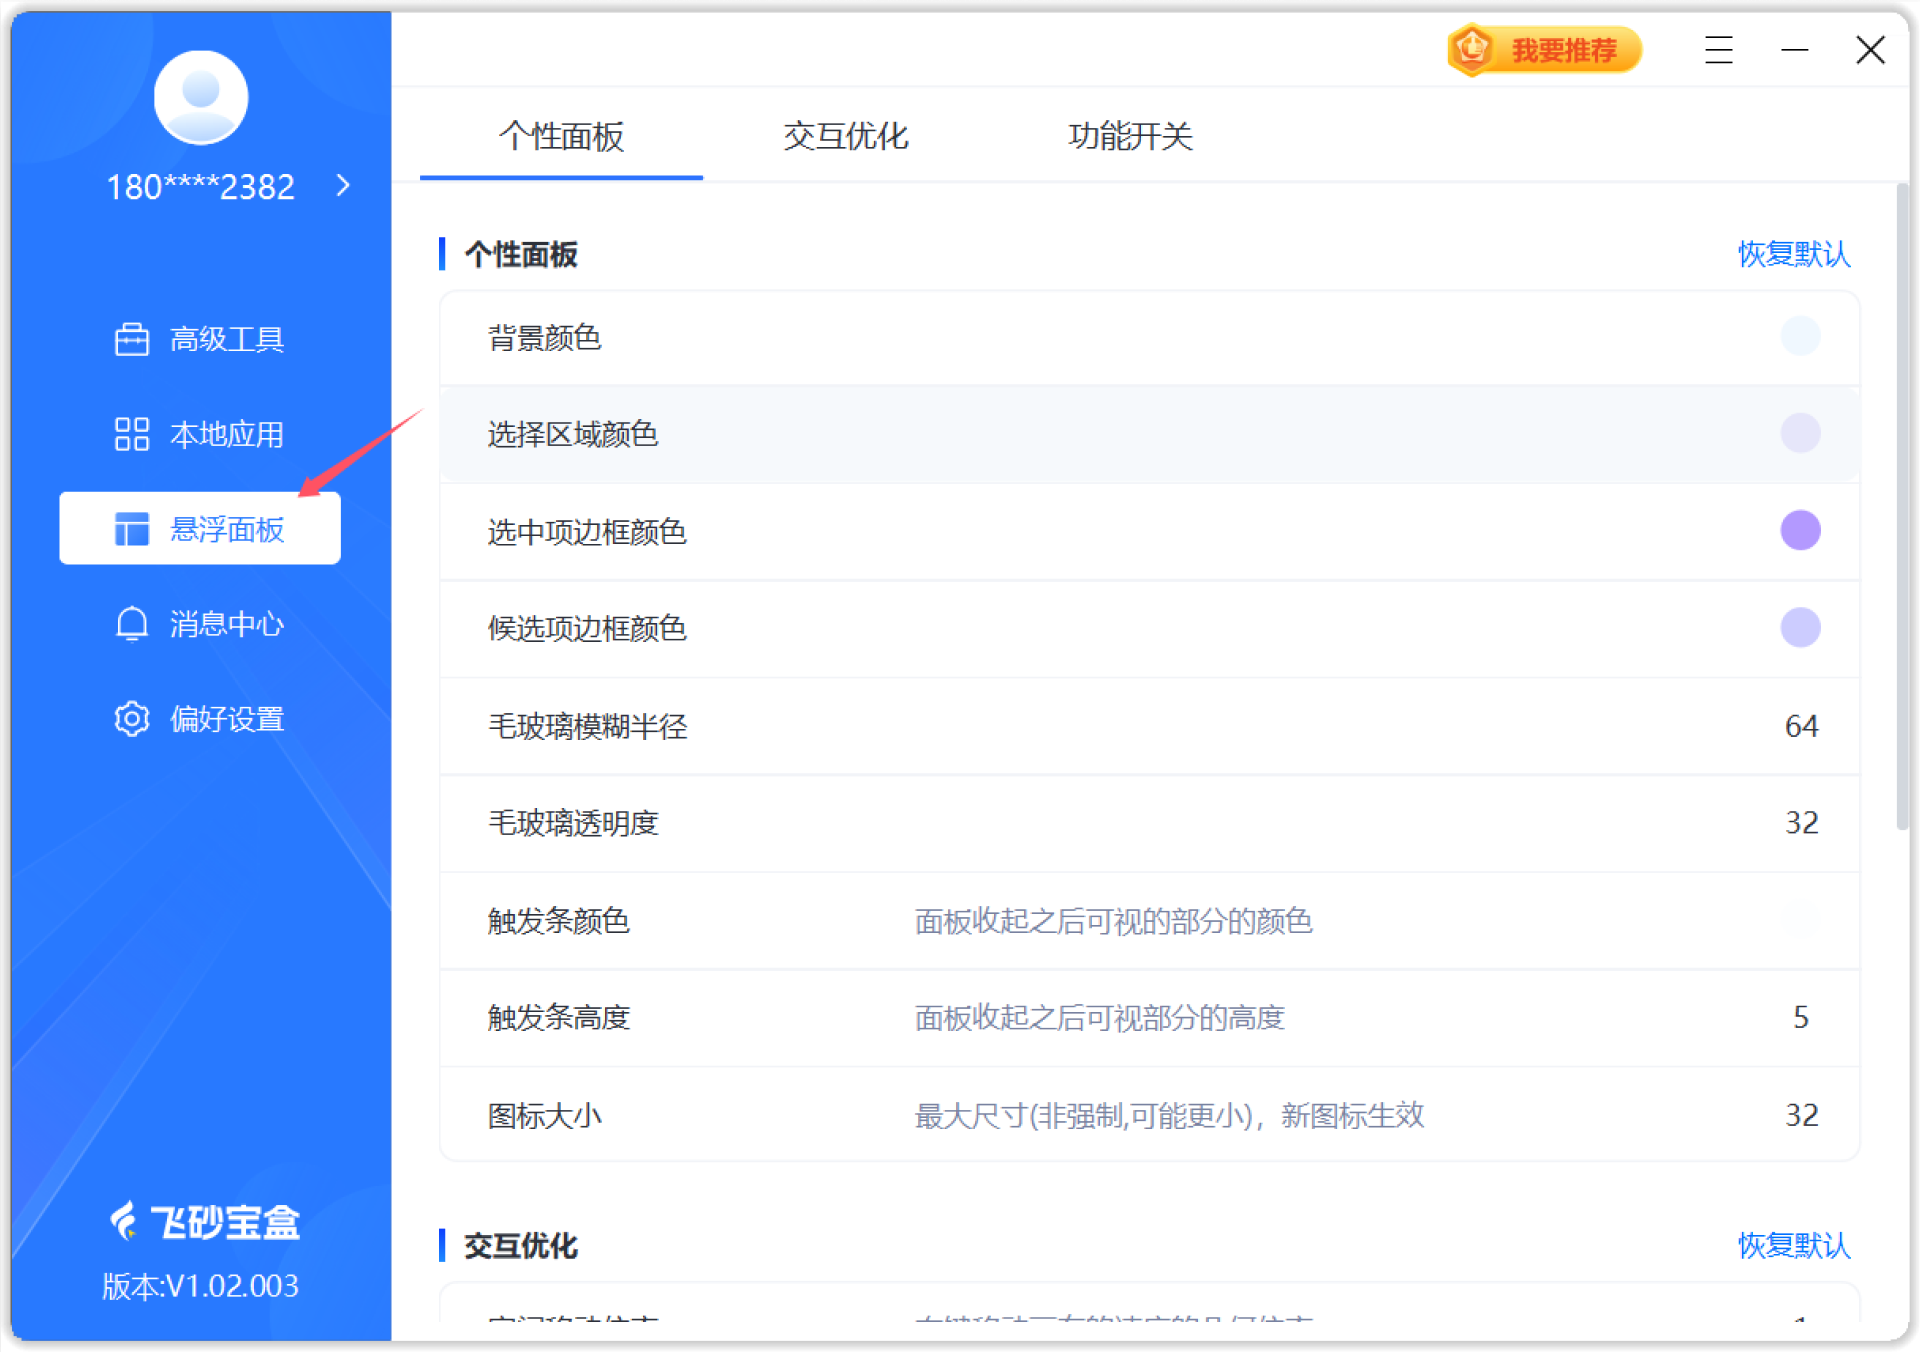Open the hamburger menu at top right
Image resolution: width=1920 pixels, height=1352 pixels.
click(1718, 49)
